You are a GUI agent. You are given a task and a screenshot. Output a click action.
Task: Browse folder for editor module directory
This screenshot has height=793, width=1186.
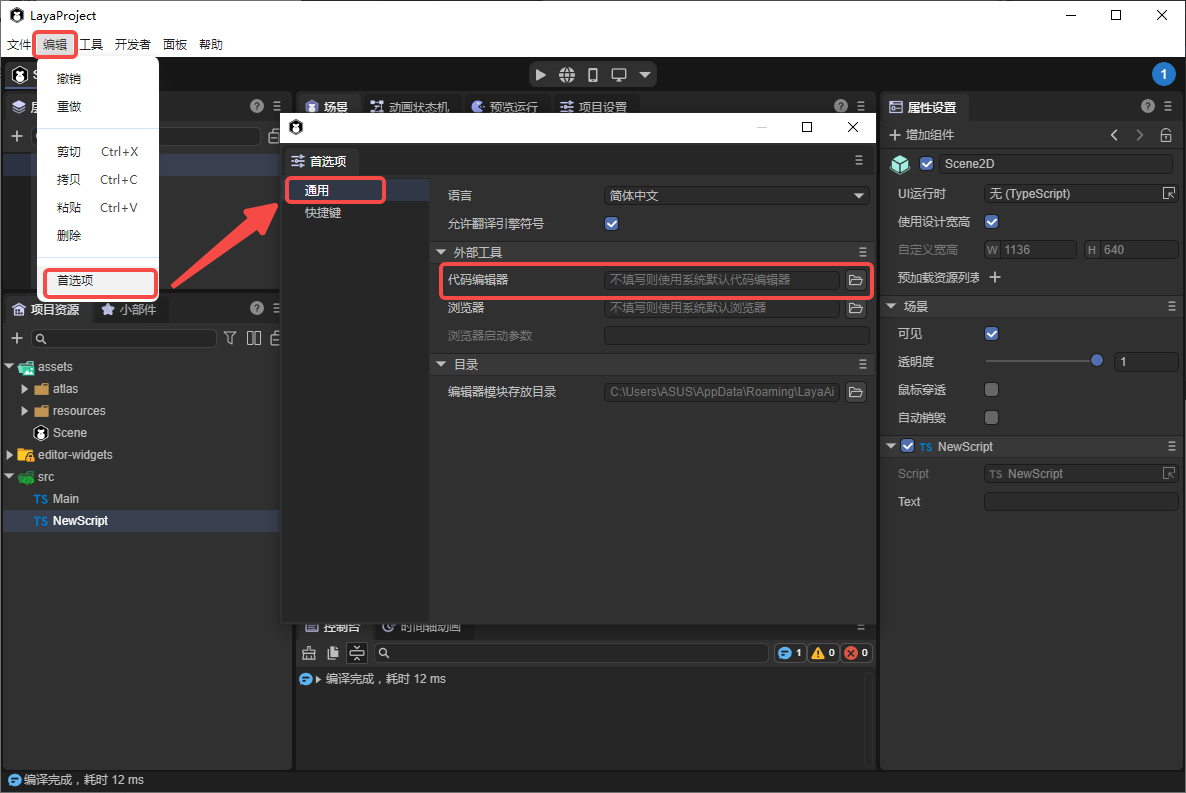pos(856,392)
